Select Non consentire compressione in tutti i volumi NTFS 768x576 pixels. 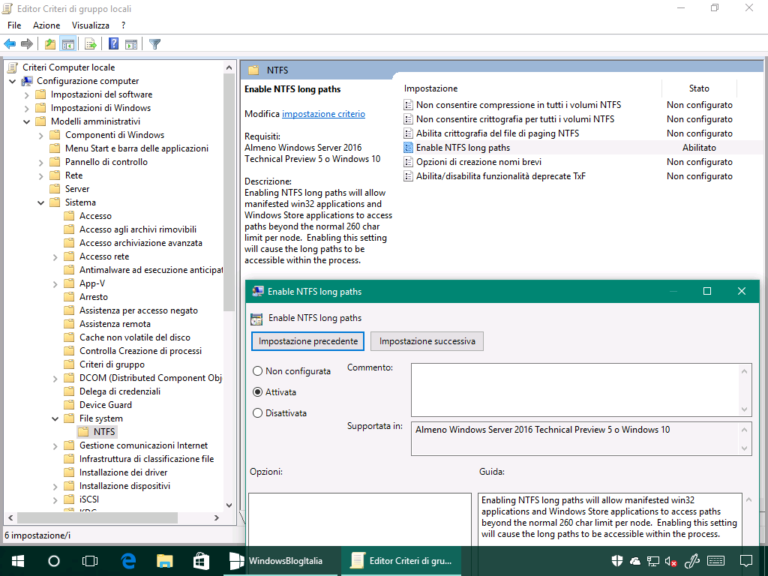(518, 105)
